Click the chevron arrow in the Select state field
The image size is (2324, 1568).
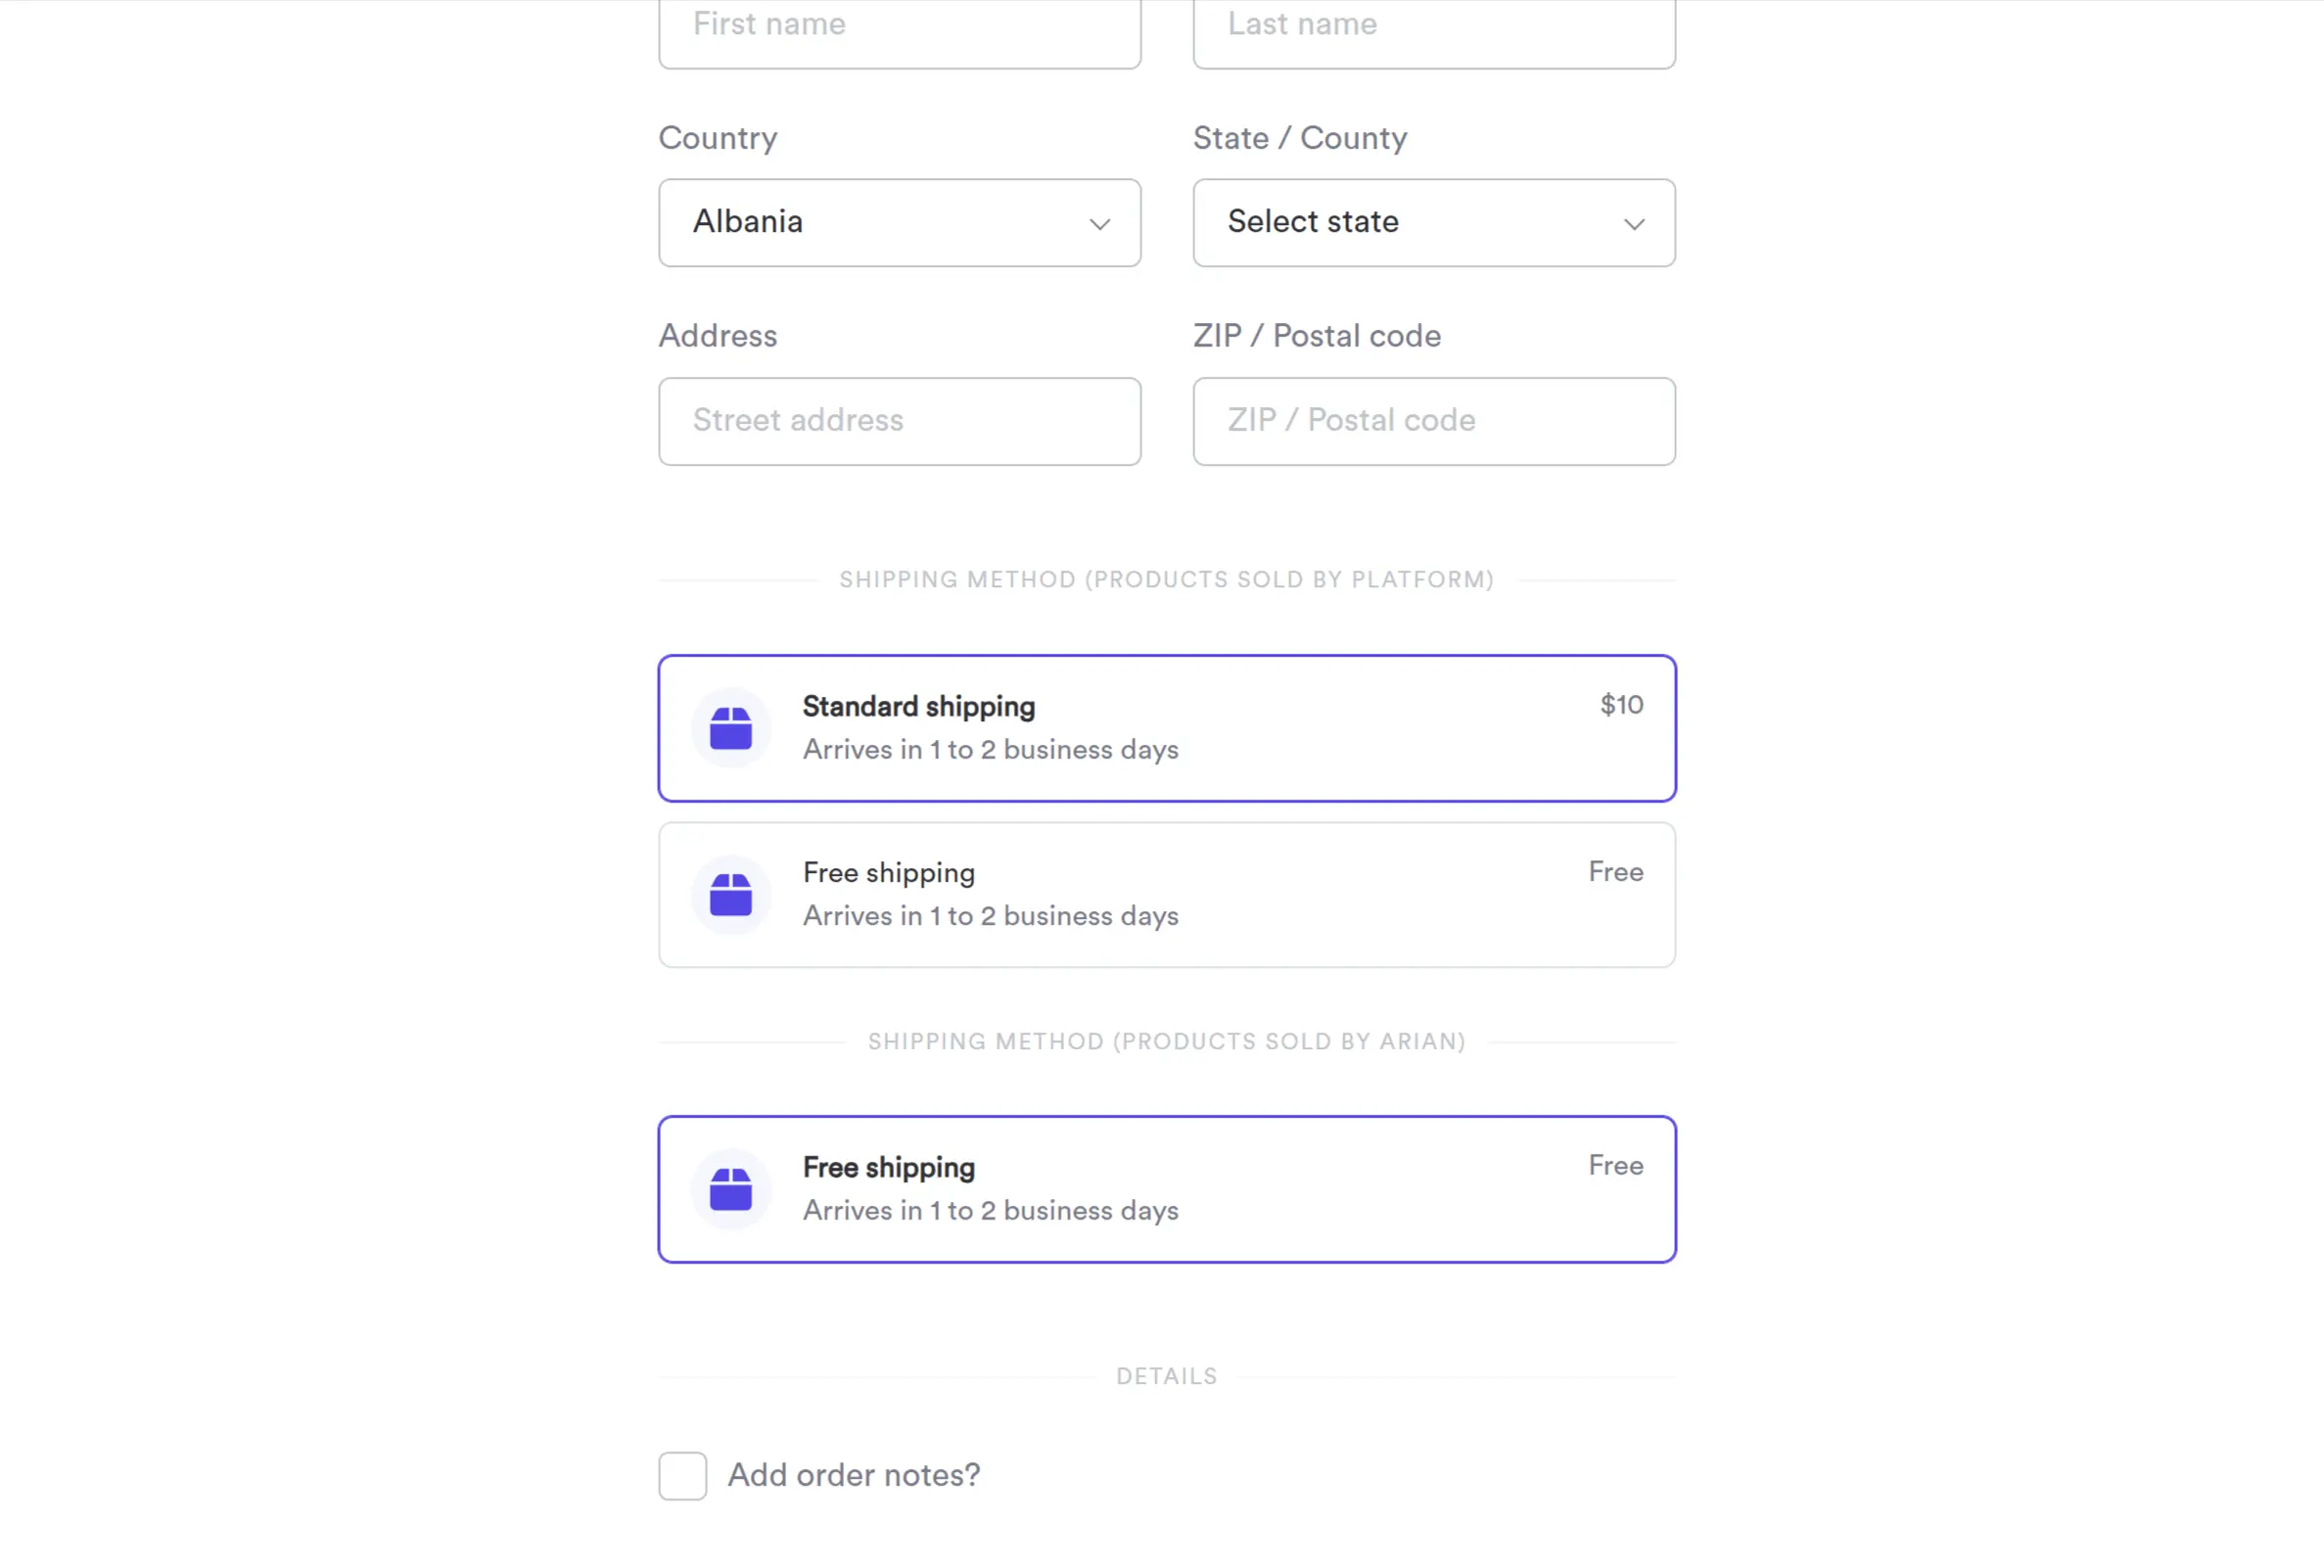[x=1634, y=224]
